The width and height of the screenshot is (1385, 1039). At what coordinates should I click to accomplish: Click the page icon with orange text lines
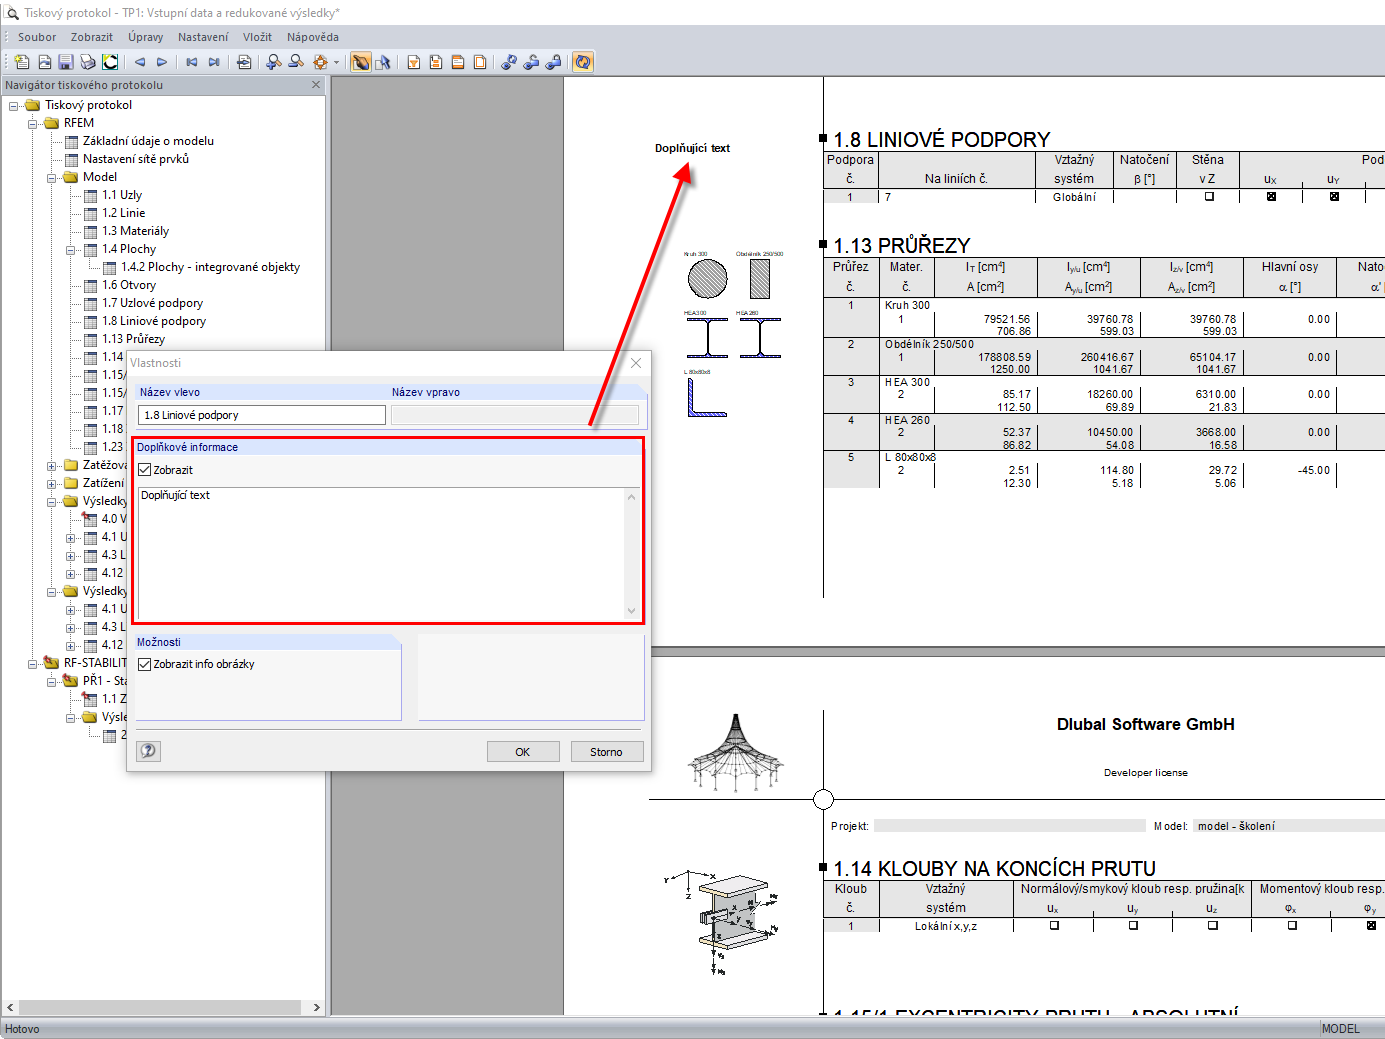point(436,62)
